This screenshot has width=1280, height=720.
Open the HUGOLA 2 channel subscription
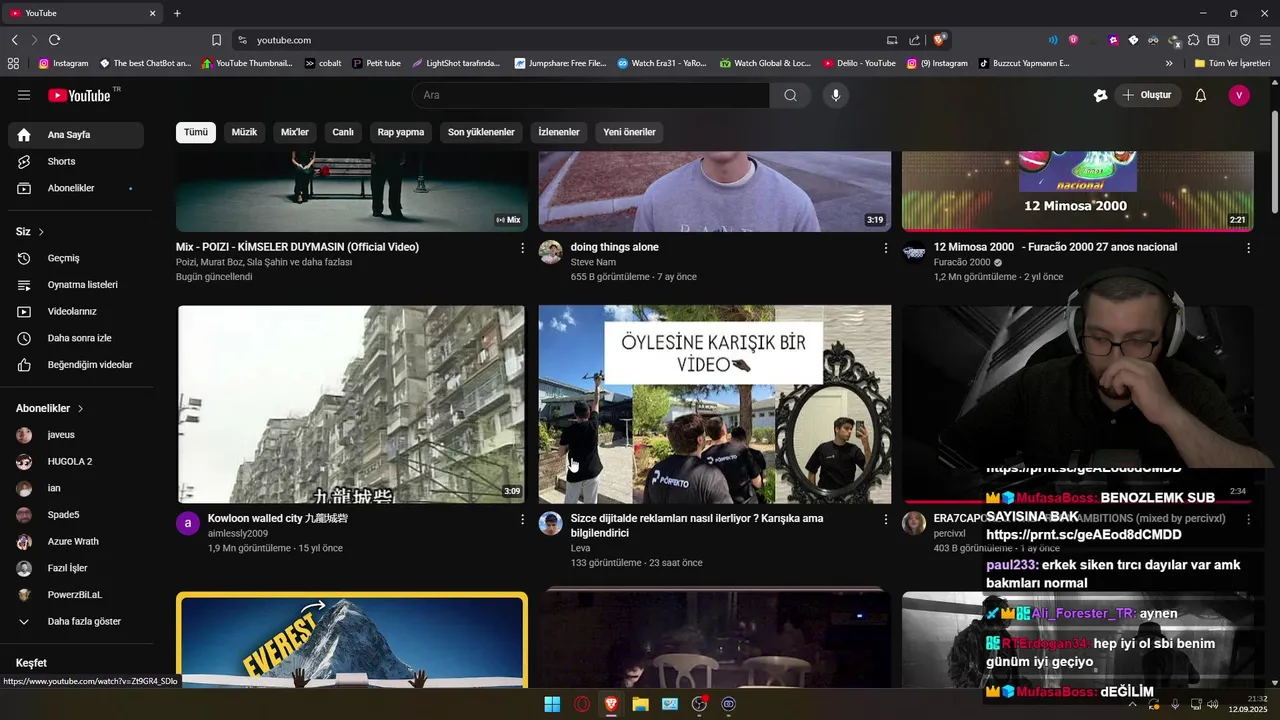[x=76, y=462]
